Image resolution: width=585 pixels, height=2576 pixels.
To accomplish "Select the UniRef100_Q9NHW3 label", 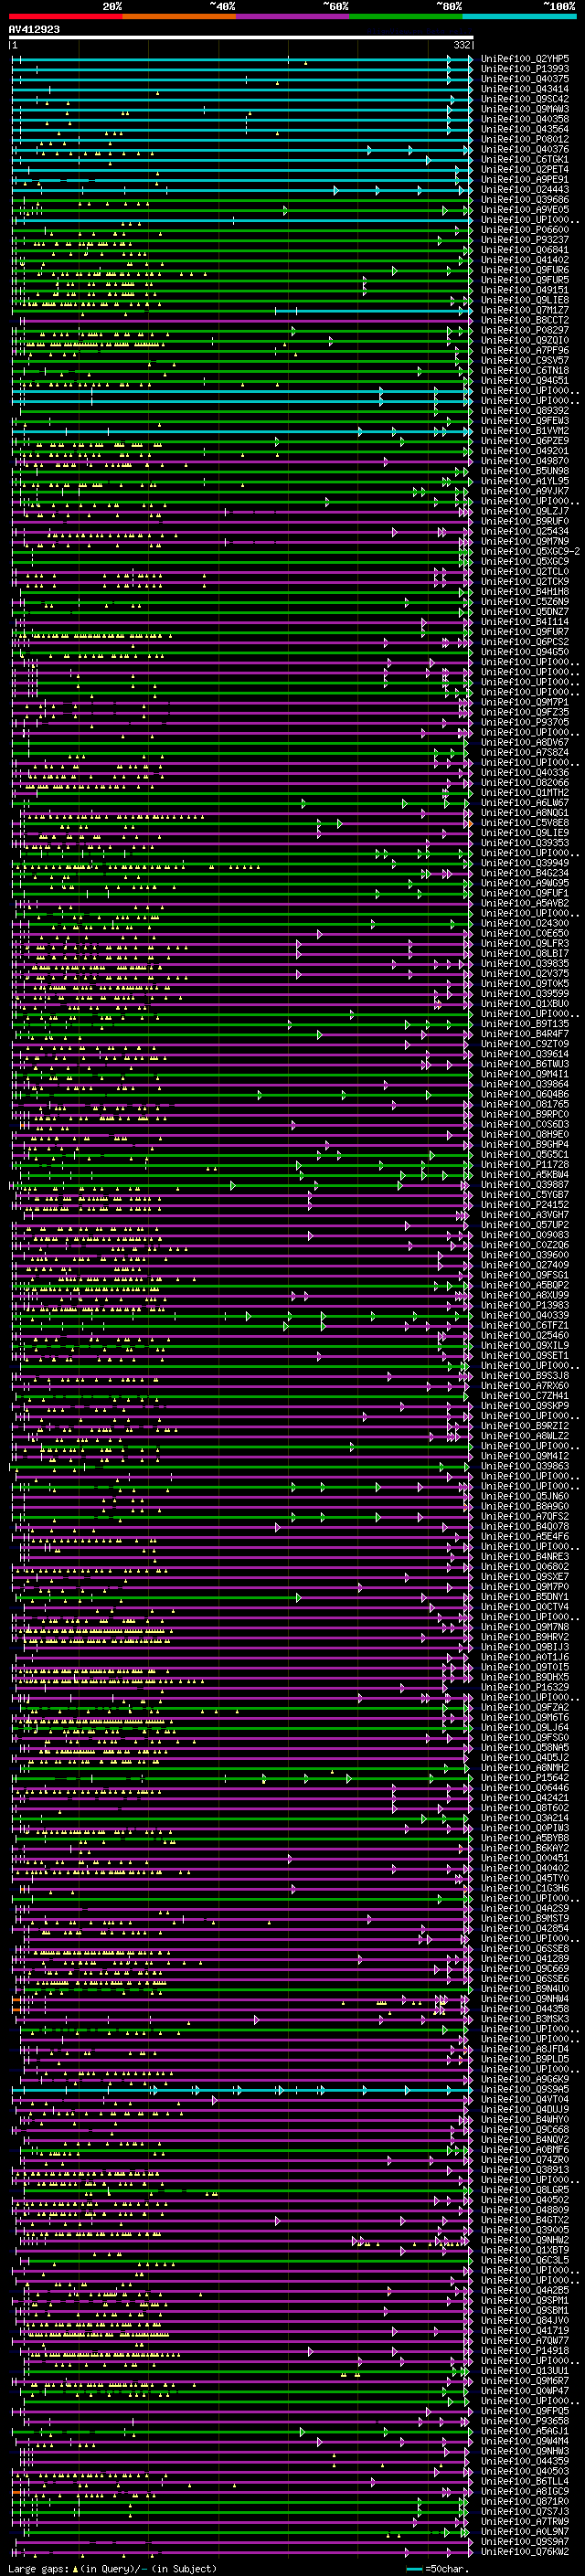I will point(525,2451).
